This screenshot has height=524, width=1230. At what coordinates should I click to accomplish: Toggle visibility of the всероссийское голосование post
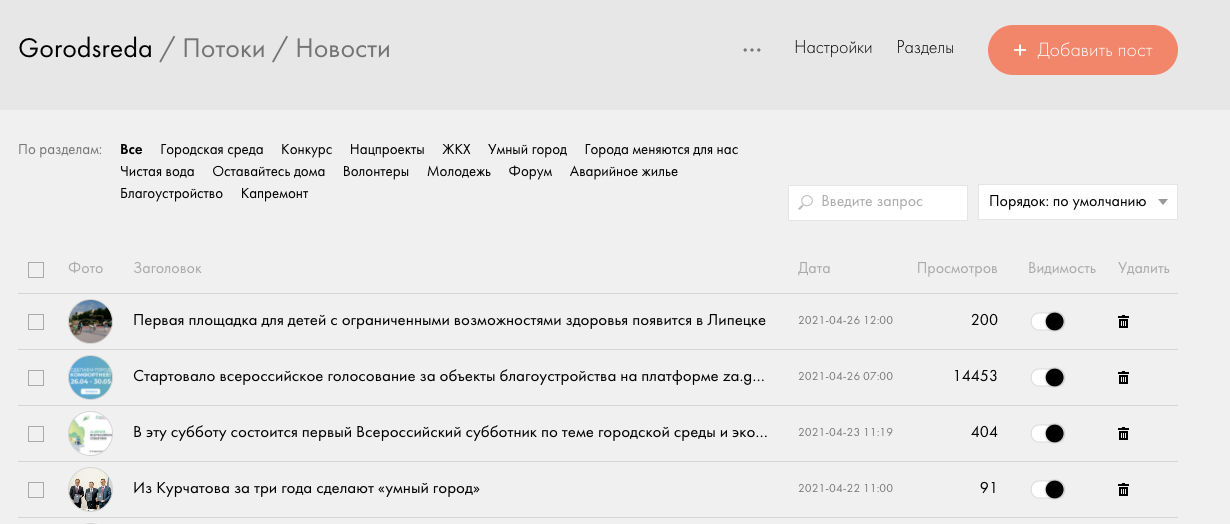coord(1047,377)
